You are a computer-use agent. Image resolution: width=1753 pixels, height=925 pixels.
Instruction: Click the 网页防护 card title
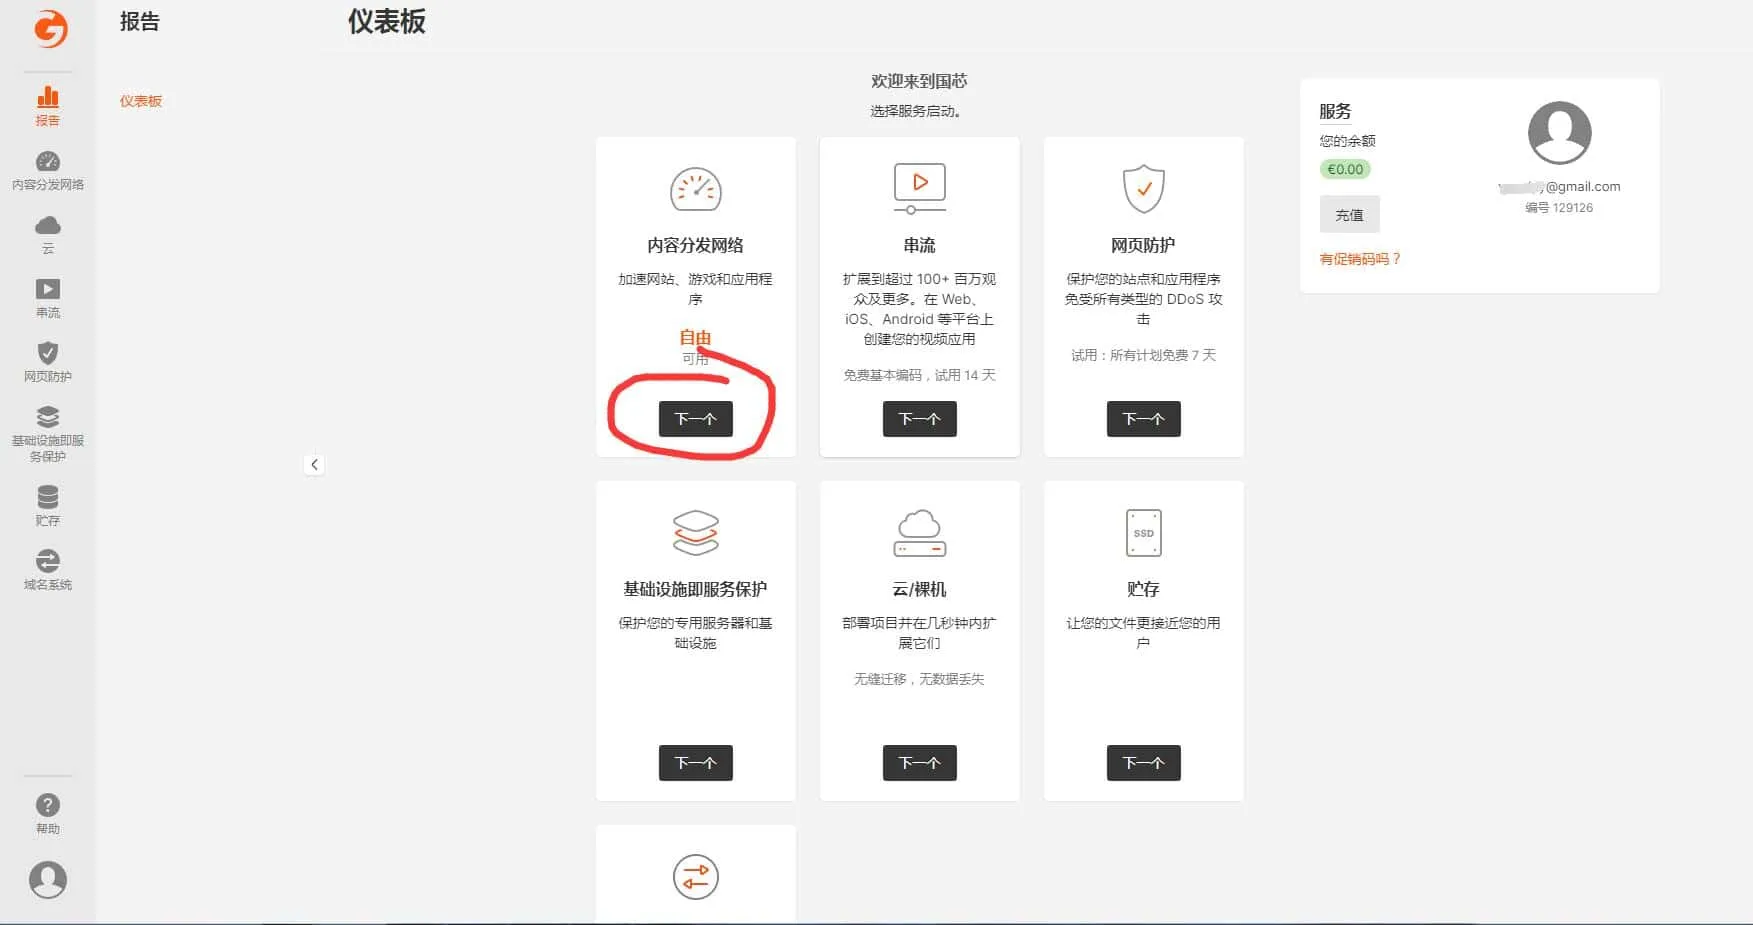pos(1144,245)
